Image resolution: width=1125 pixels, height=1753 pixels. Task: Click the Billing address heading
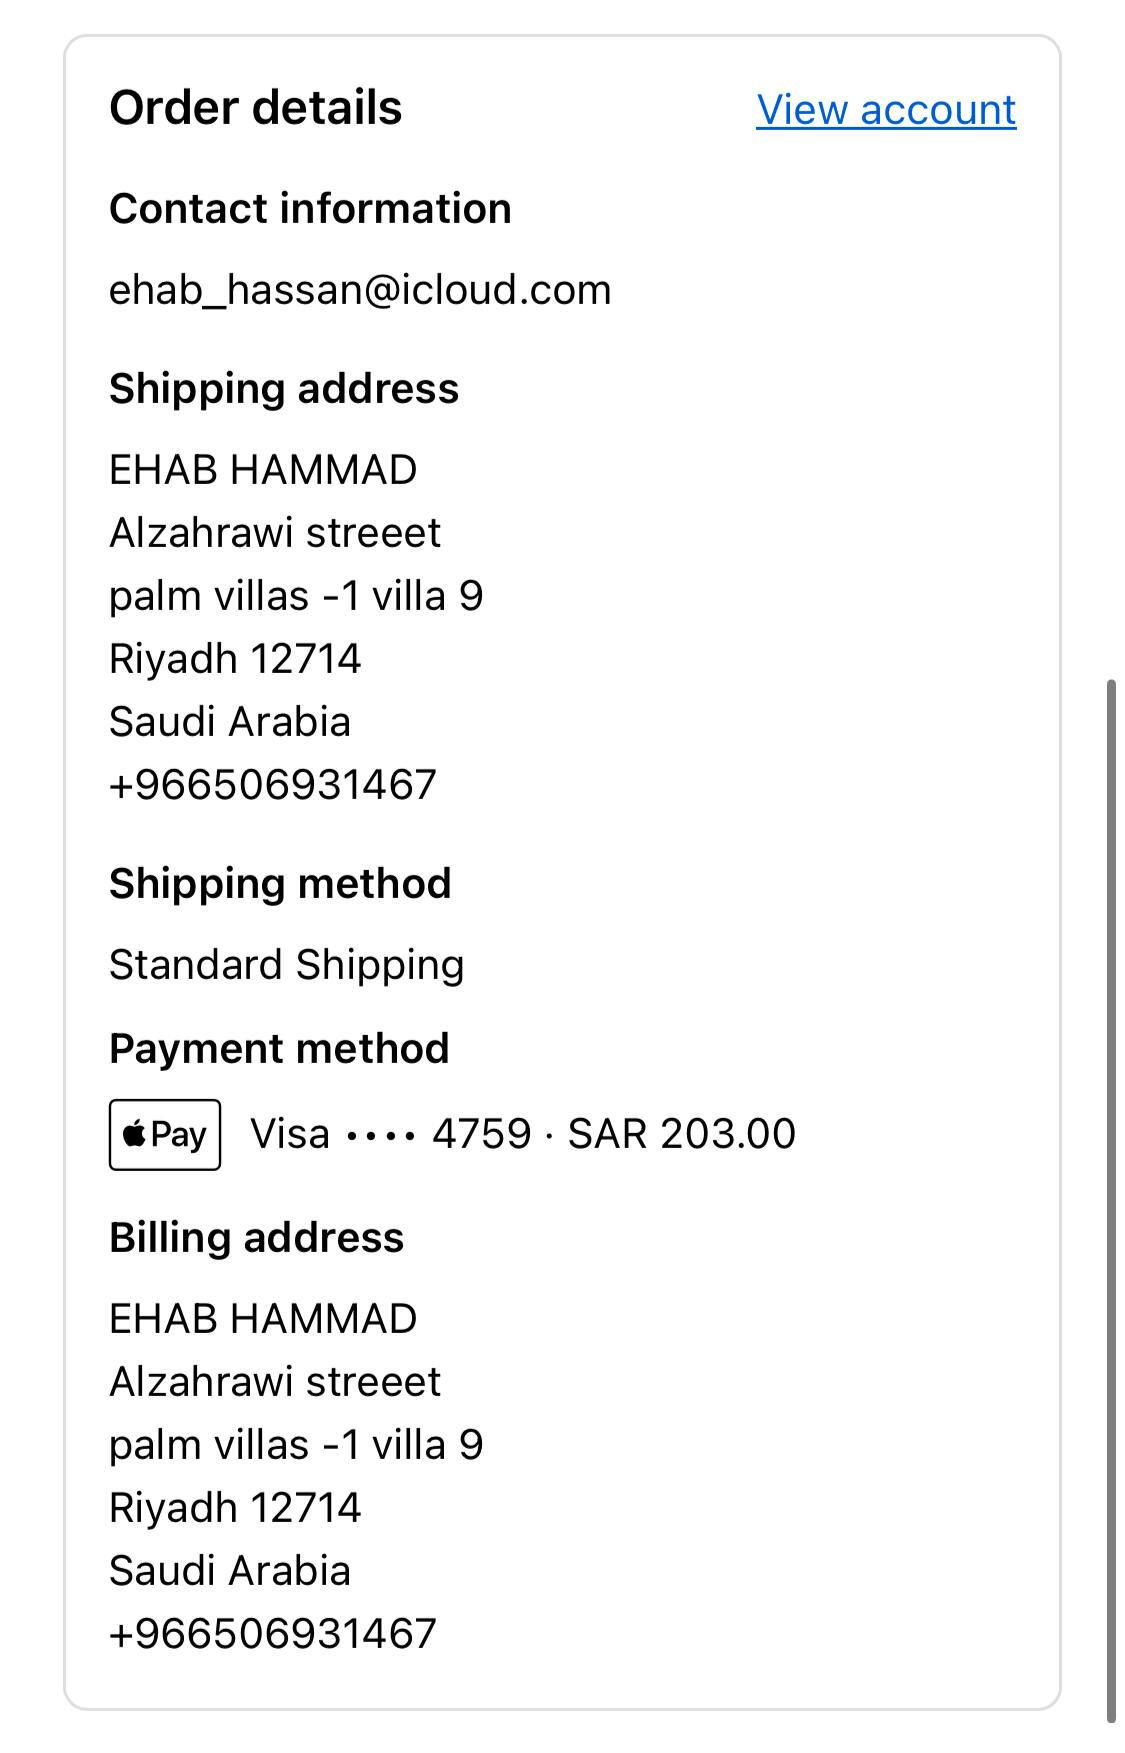click(257, 1238)
